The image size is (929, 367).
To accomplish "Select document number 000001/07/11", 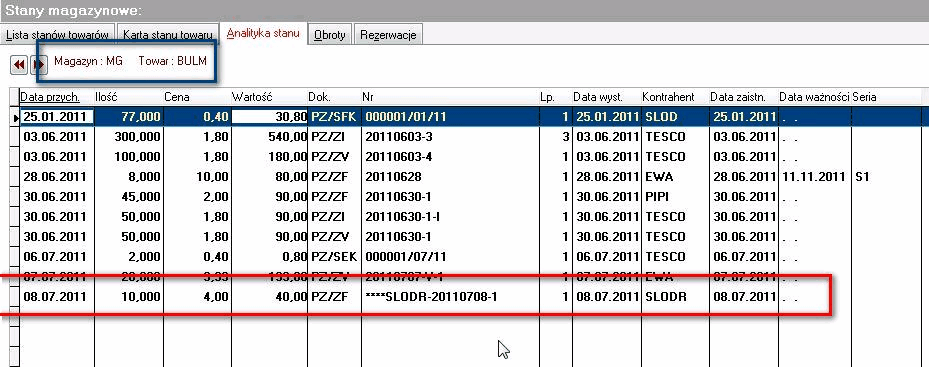I will pyautogui.click(x=406, y=257).
